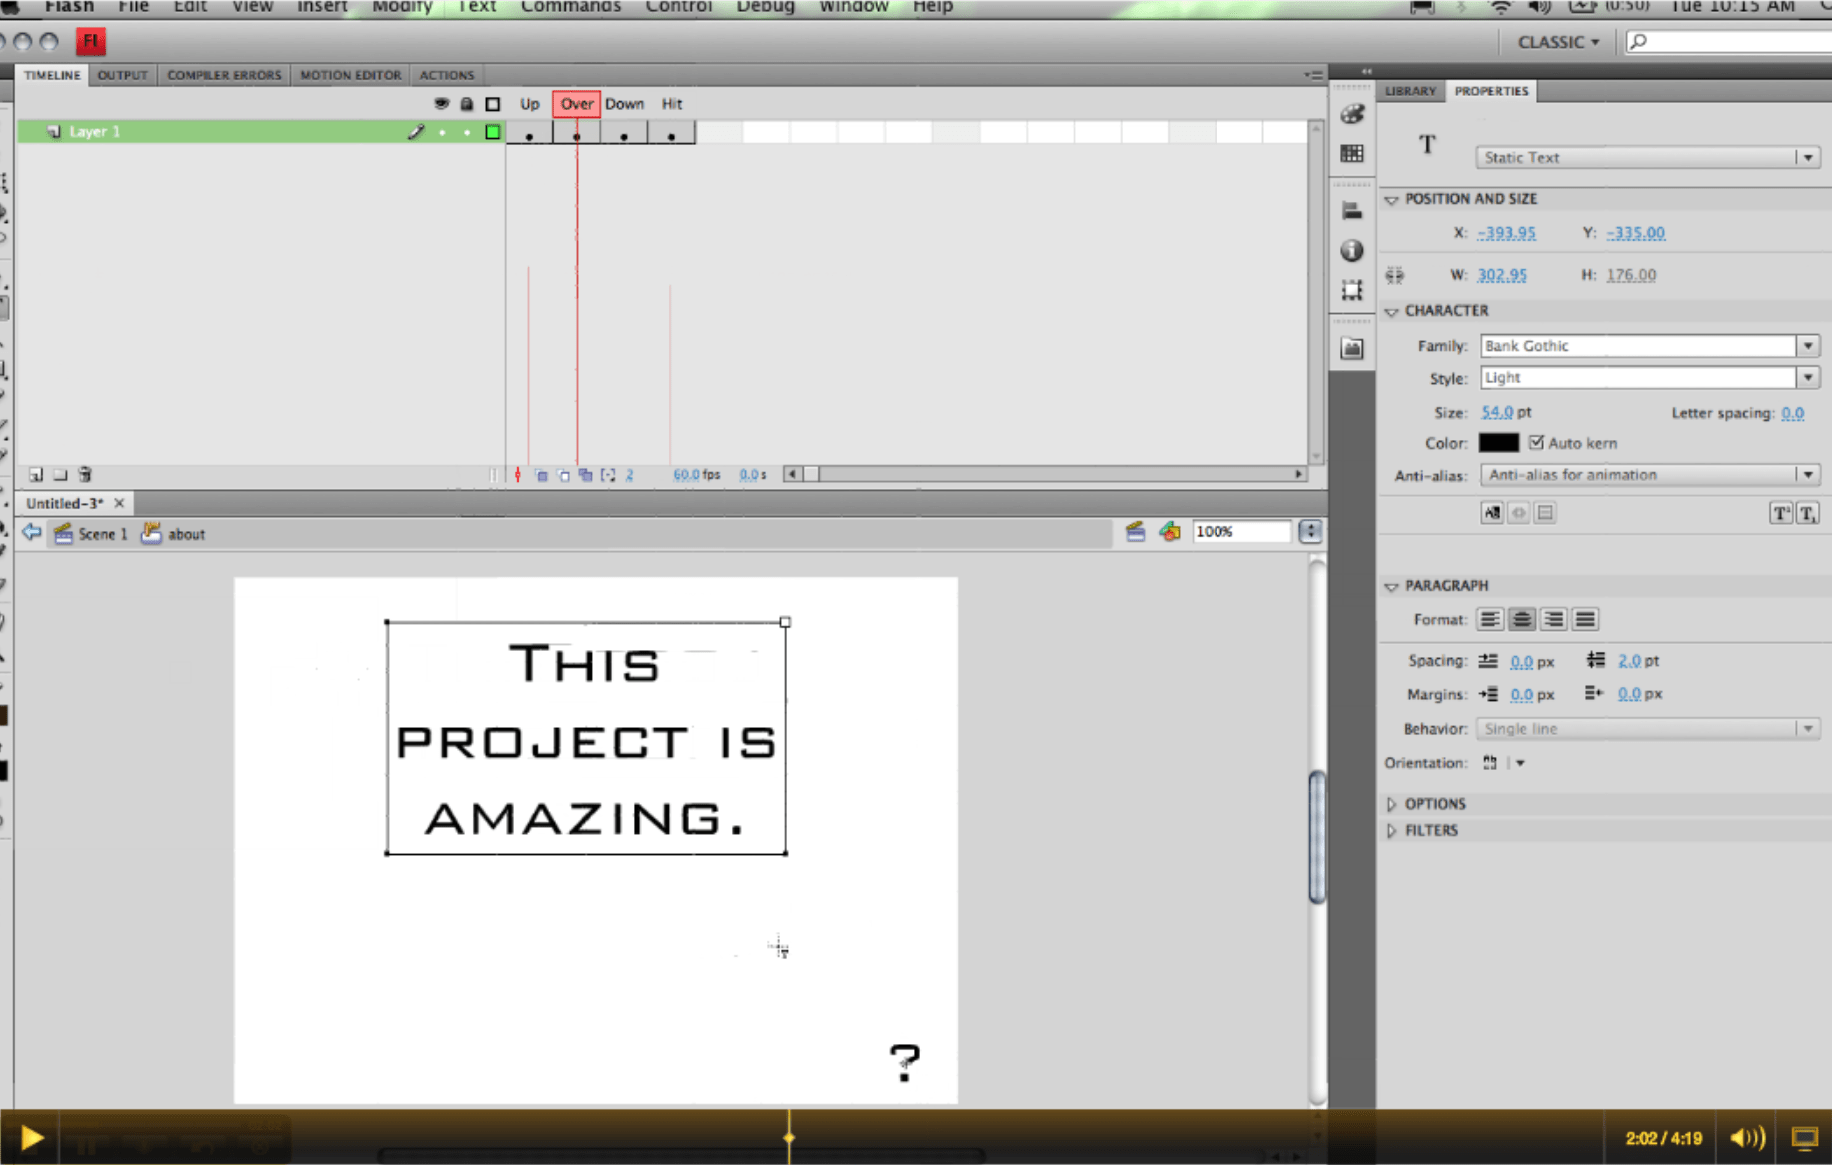Switch to the LIBRARY tab

[1410, 90]
